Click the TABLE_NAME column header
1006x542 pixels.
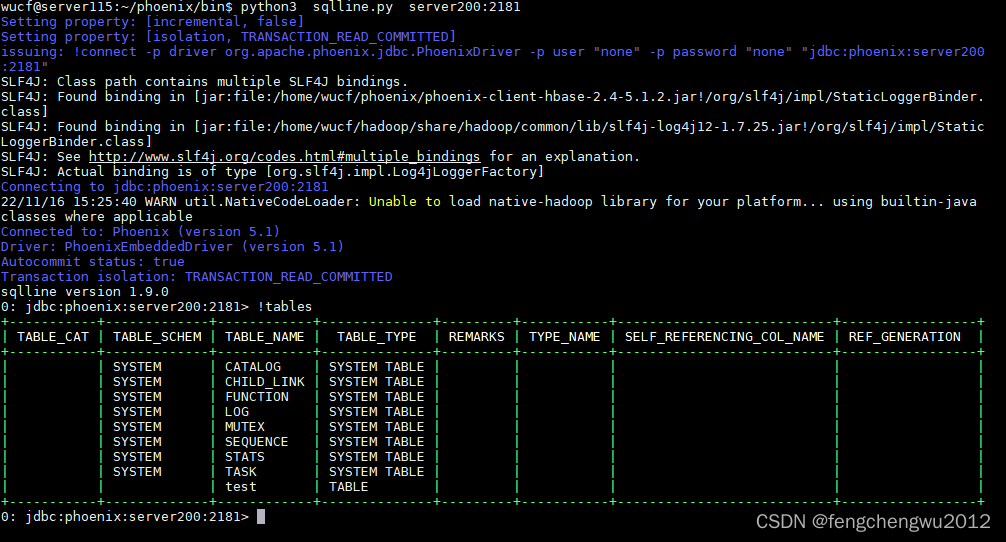click(264, 337)
